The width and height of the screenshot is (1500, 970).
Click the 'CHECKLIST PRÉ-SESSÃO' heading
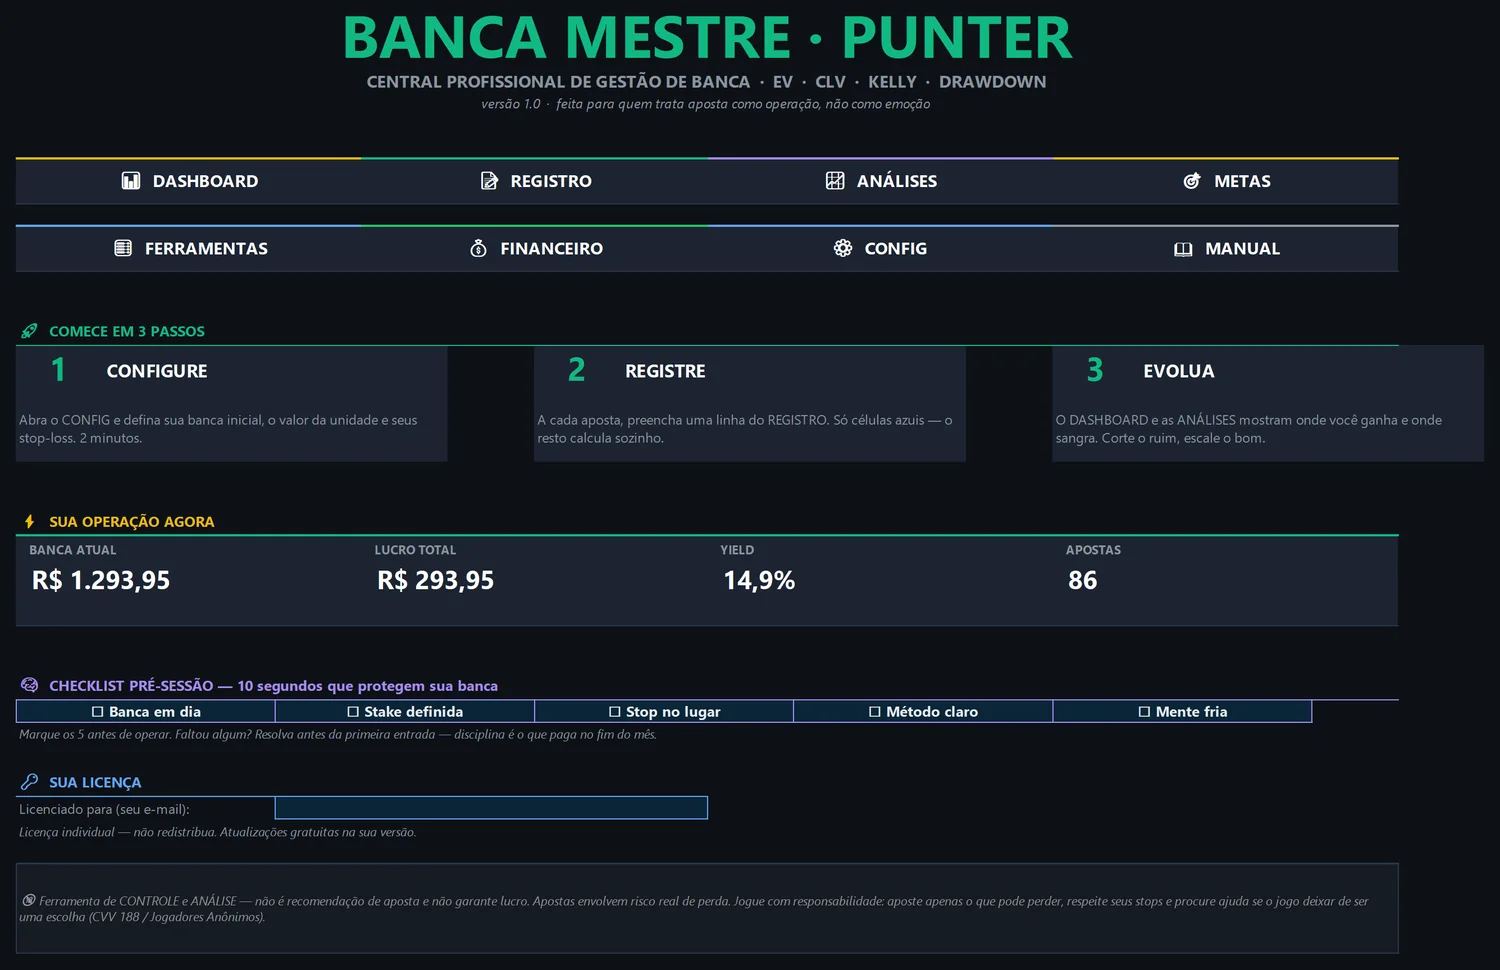(x=131, y=686)
